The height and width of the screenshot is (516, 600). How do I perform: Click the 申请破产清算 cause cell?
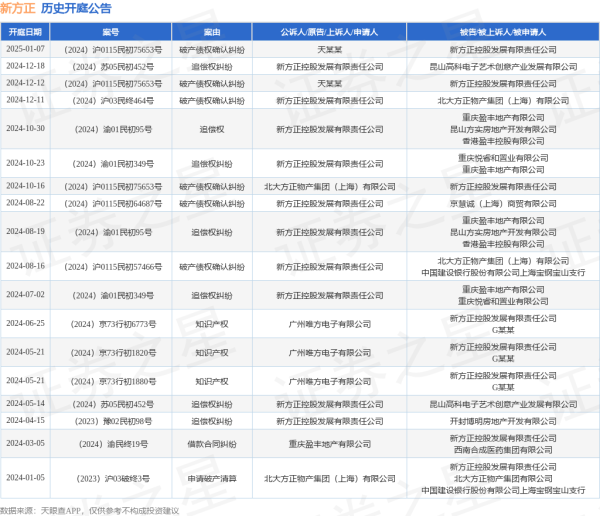click(212, 478)
